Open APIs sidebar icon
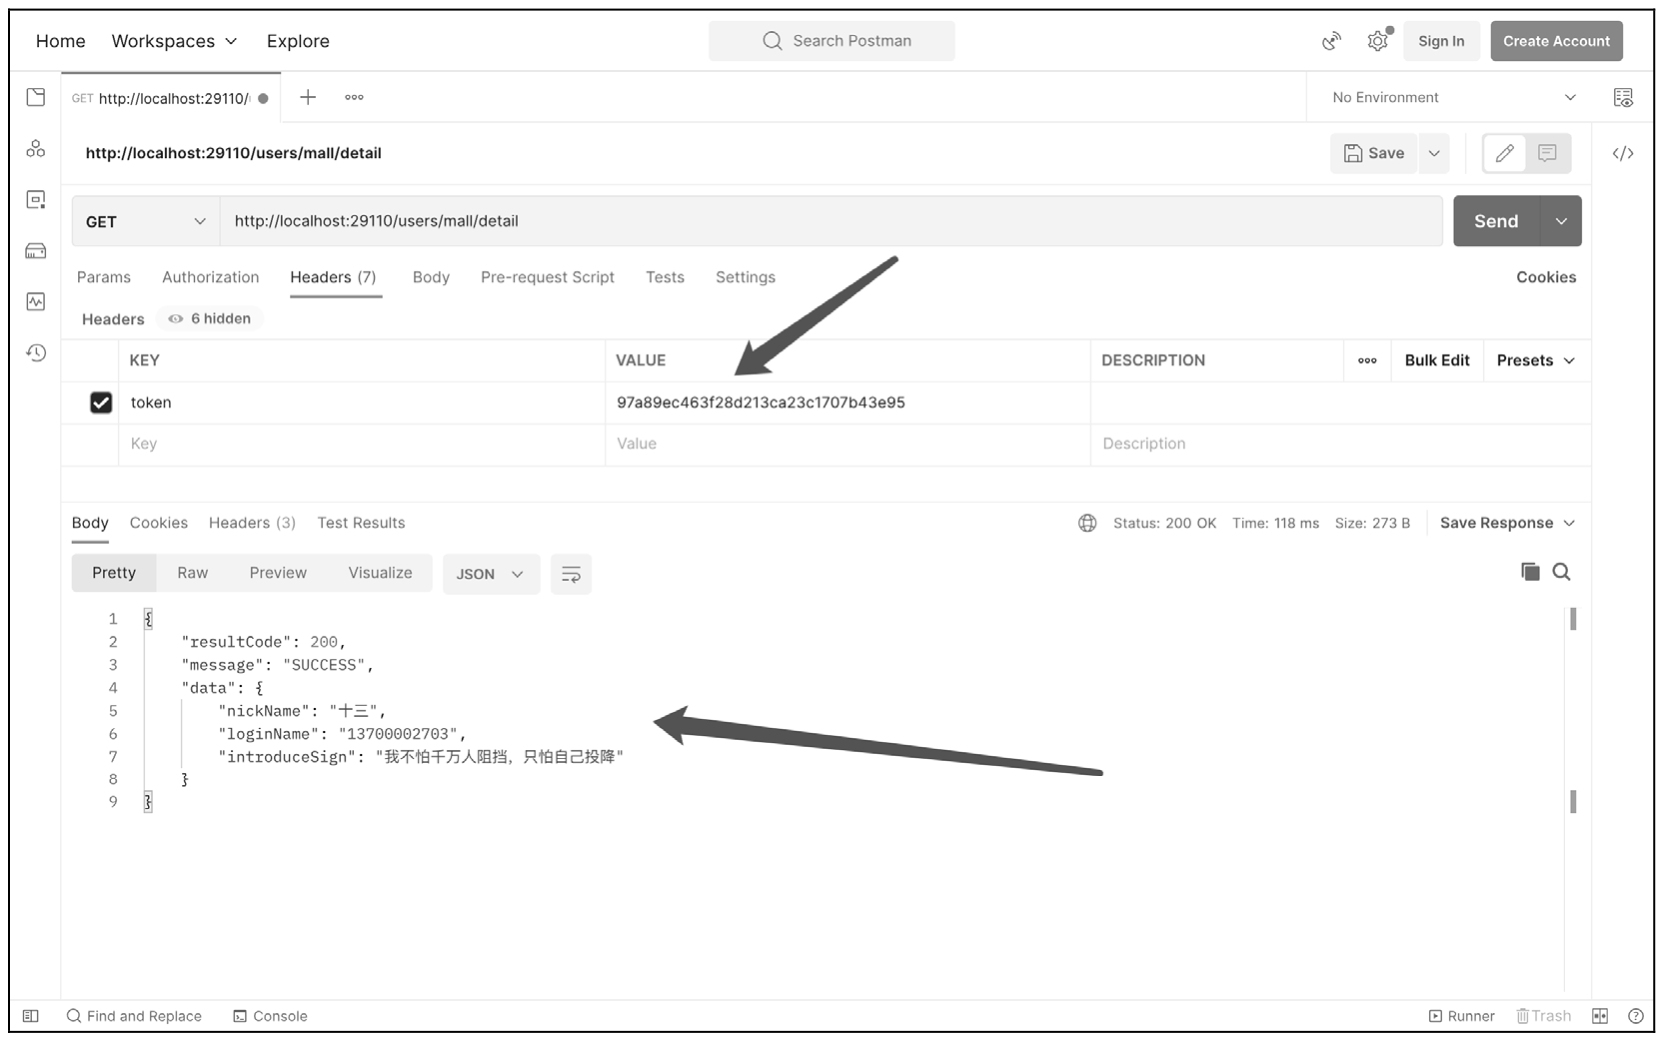The height and width of the screenshot is (1041, 1664). [x=36, y=149]
